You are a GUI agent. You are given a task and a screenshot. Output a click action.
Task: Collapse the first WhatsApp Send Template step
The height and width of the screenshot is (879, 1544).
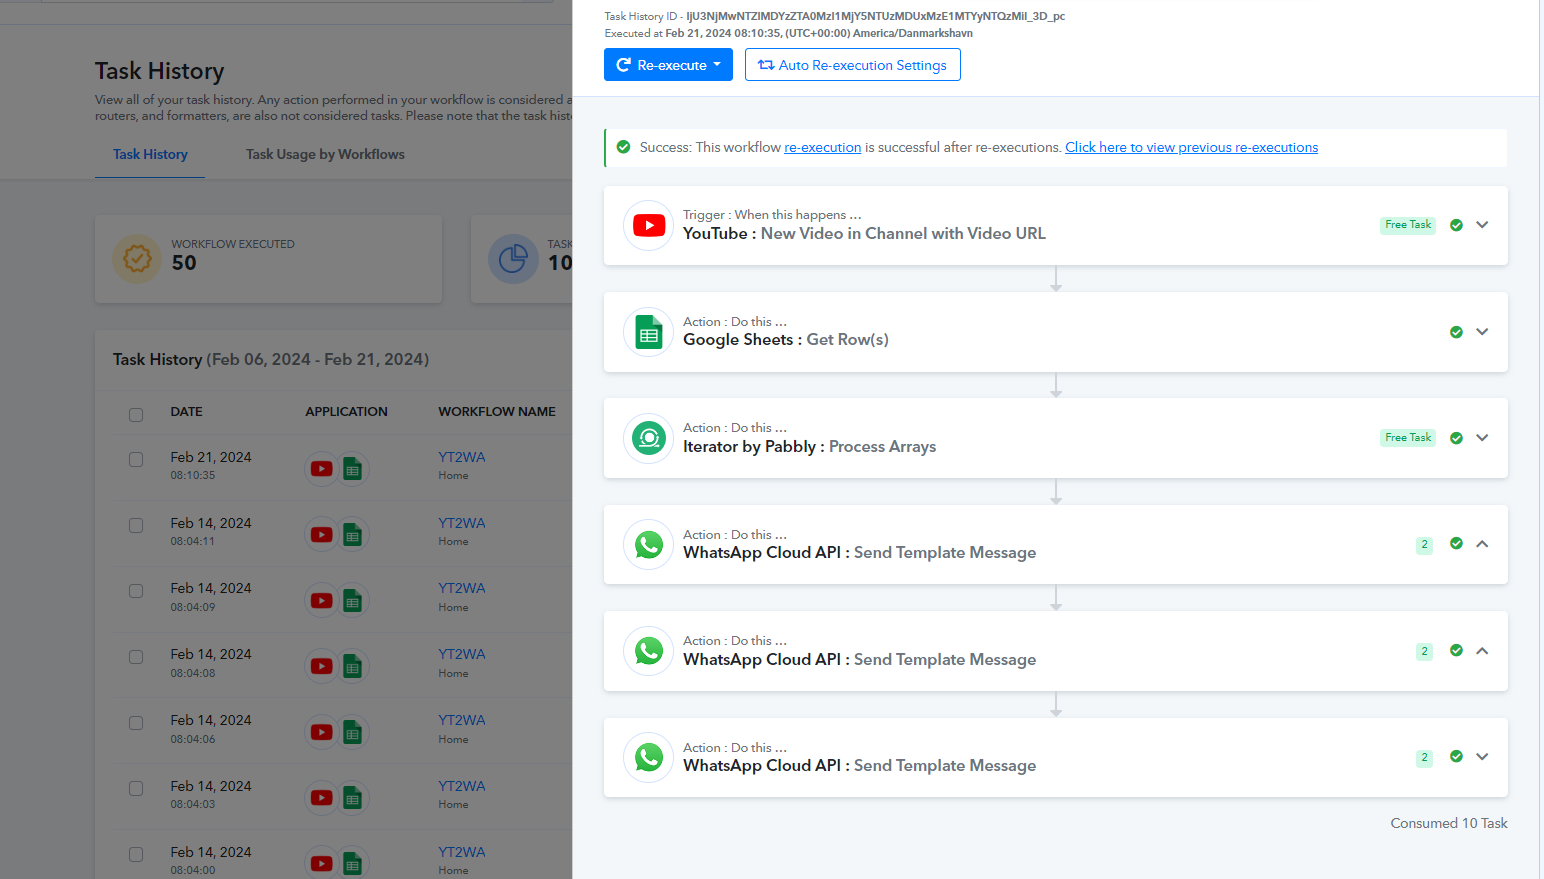pyautogui.click(x=1482, y=544)
